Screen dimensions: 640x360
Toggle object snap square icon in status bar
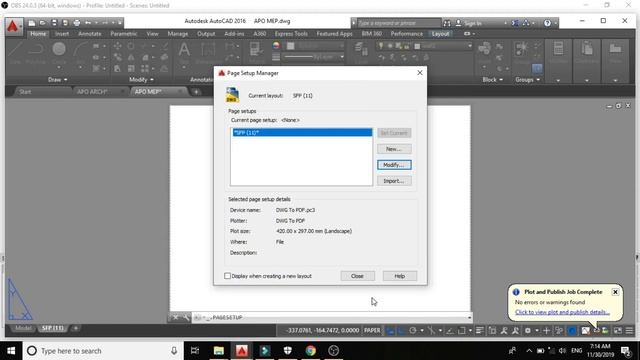click(461, 330)
